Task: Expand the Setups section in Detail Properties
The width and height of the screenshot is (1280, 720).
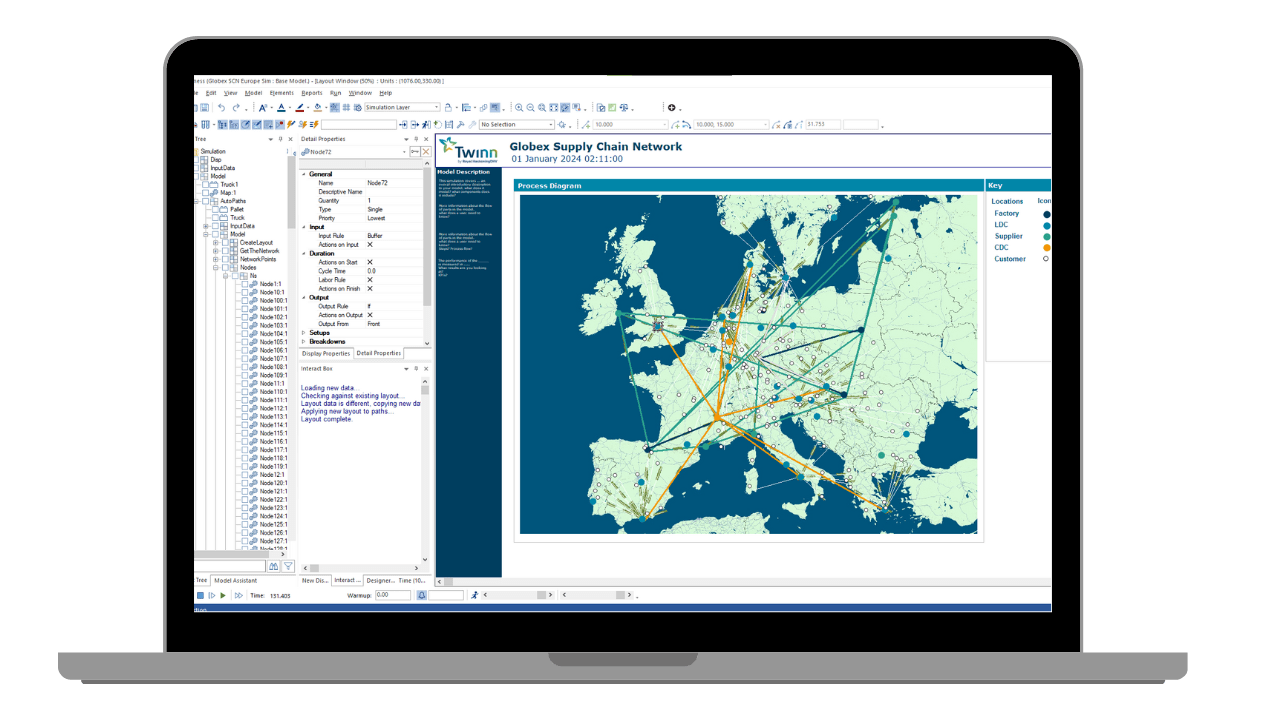Action: 306,331
